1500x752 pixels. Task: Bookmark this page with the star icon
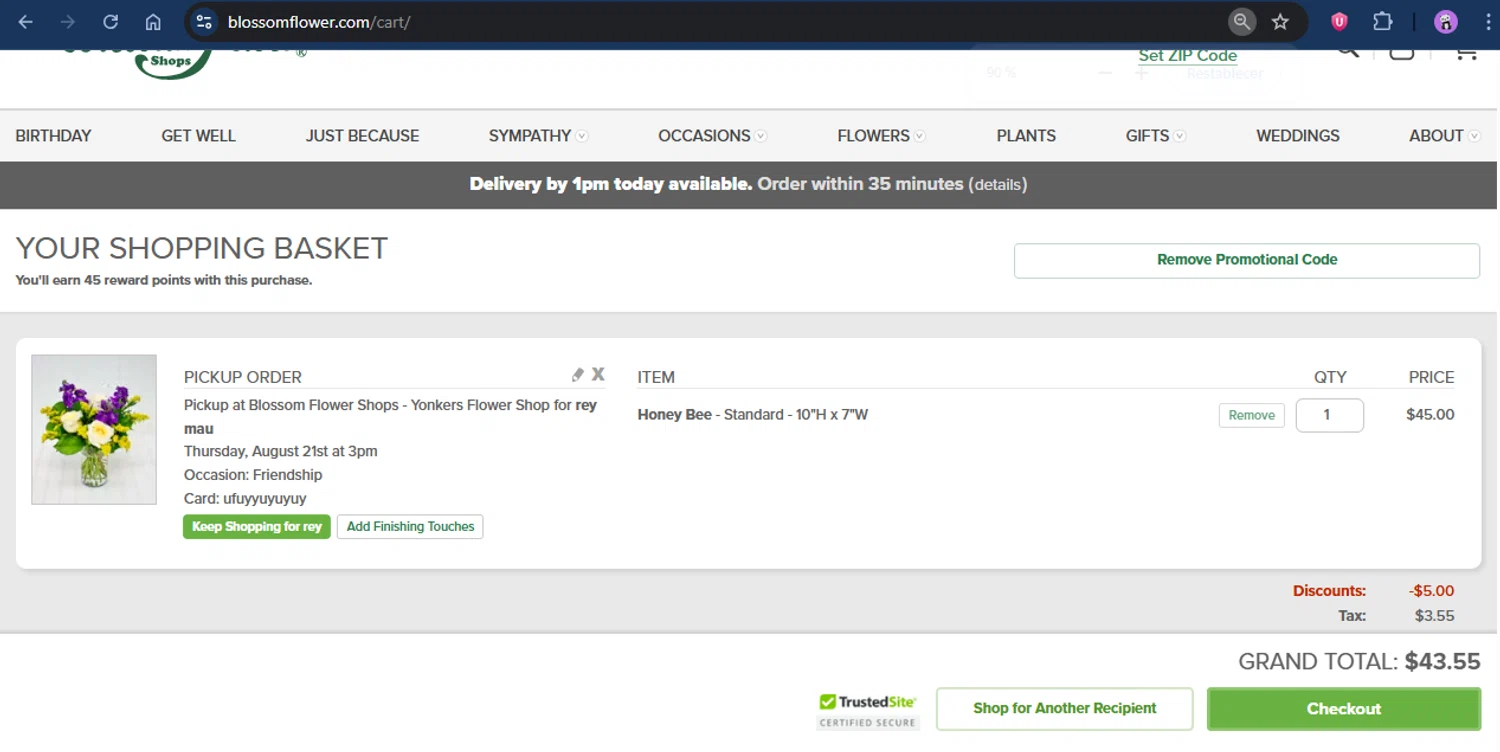tap(1280, 22)
